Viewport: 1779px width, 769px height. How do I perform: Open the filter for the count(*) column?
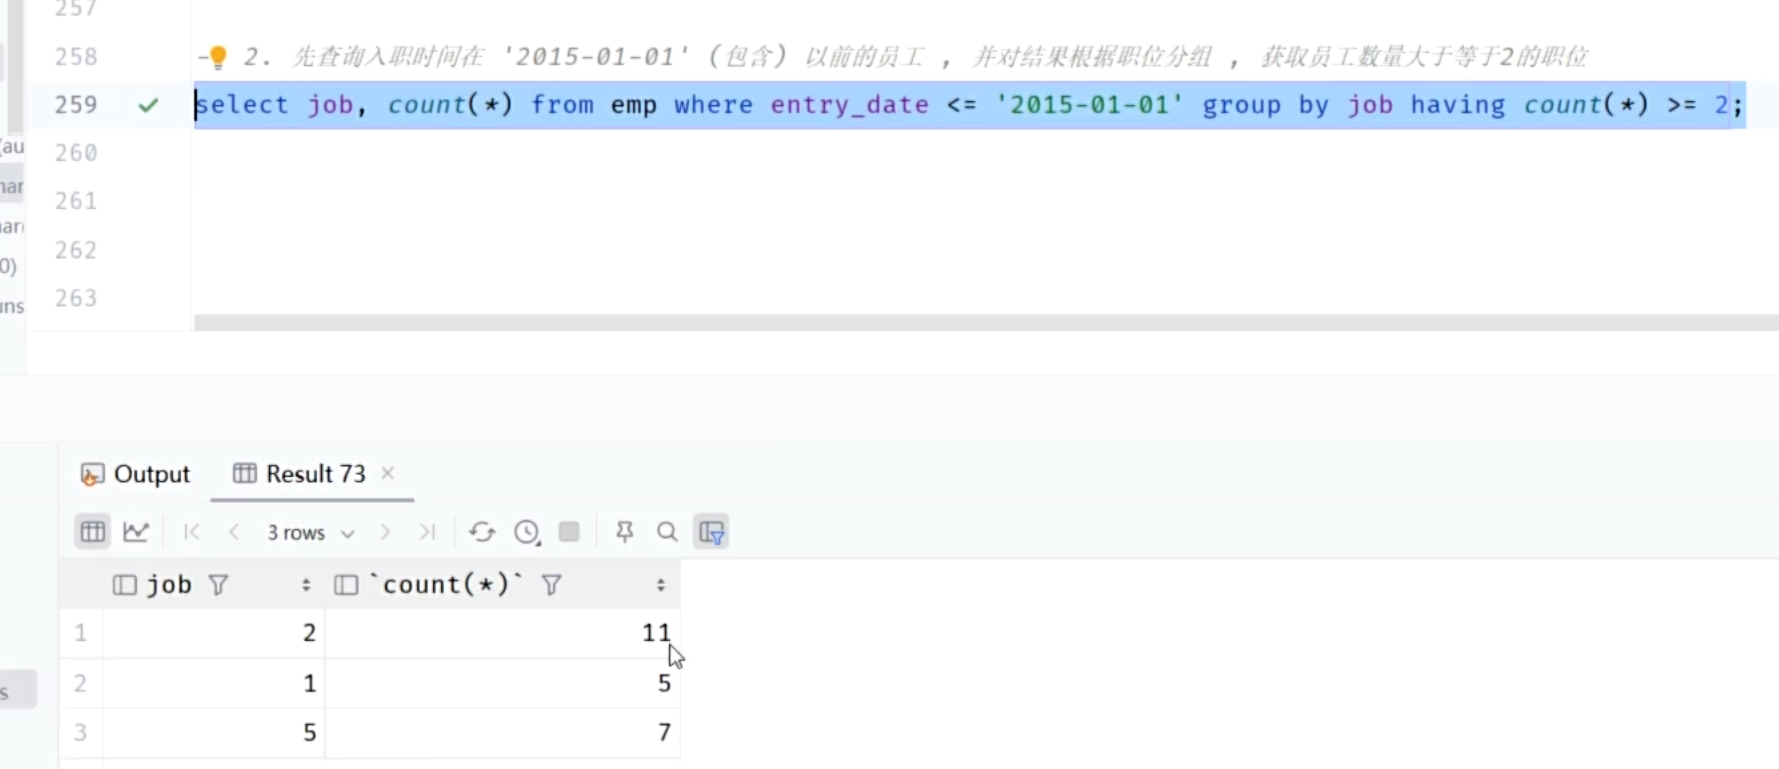pyautogui.click(x=551, y=585)
